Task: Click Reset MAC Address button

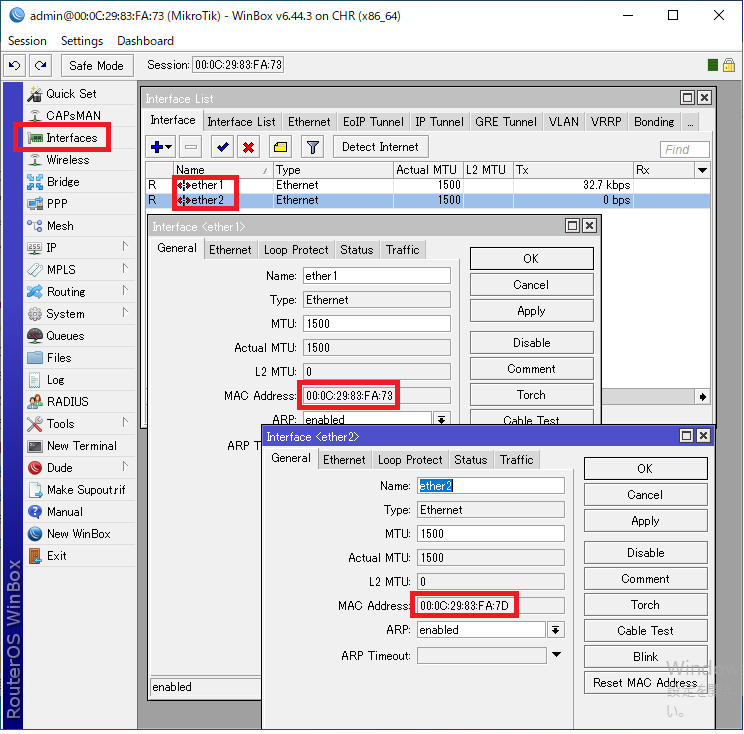Action: pos(645,683)
